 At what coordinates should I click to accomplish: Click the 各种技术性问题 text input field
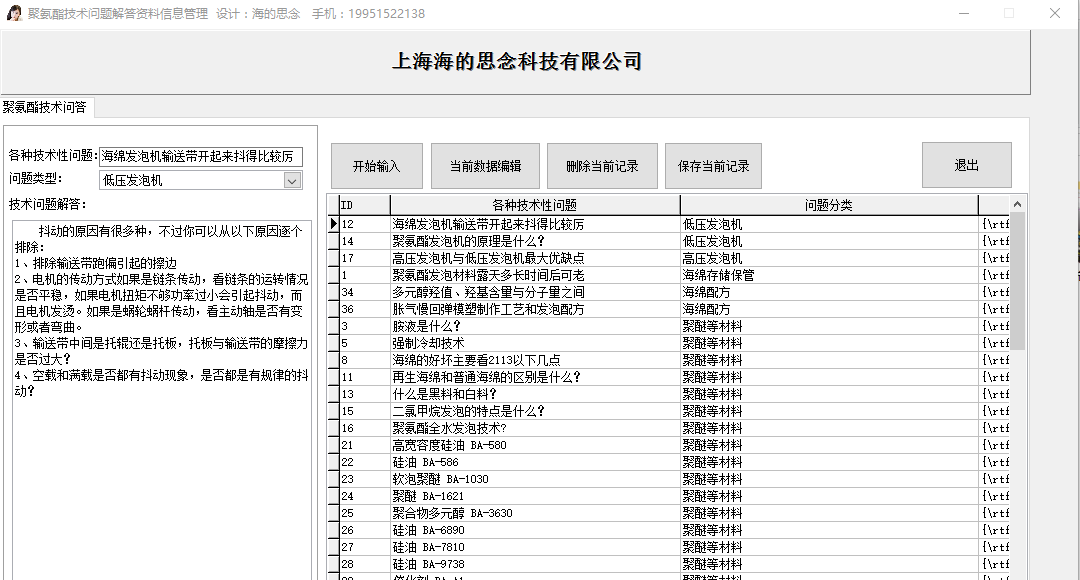pyautogui.click(x=200, y=157)
